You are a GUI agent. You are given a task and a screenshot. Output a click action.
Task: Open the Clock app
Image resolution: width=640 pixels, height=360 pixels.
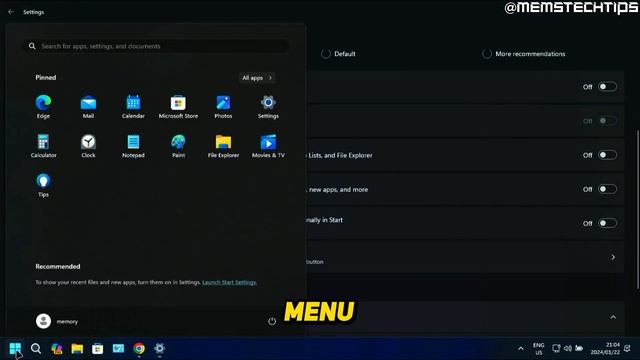point(88,146)
